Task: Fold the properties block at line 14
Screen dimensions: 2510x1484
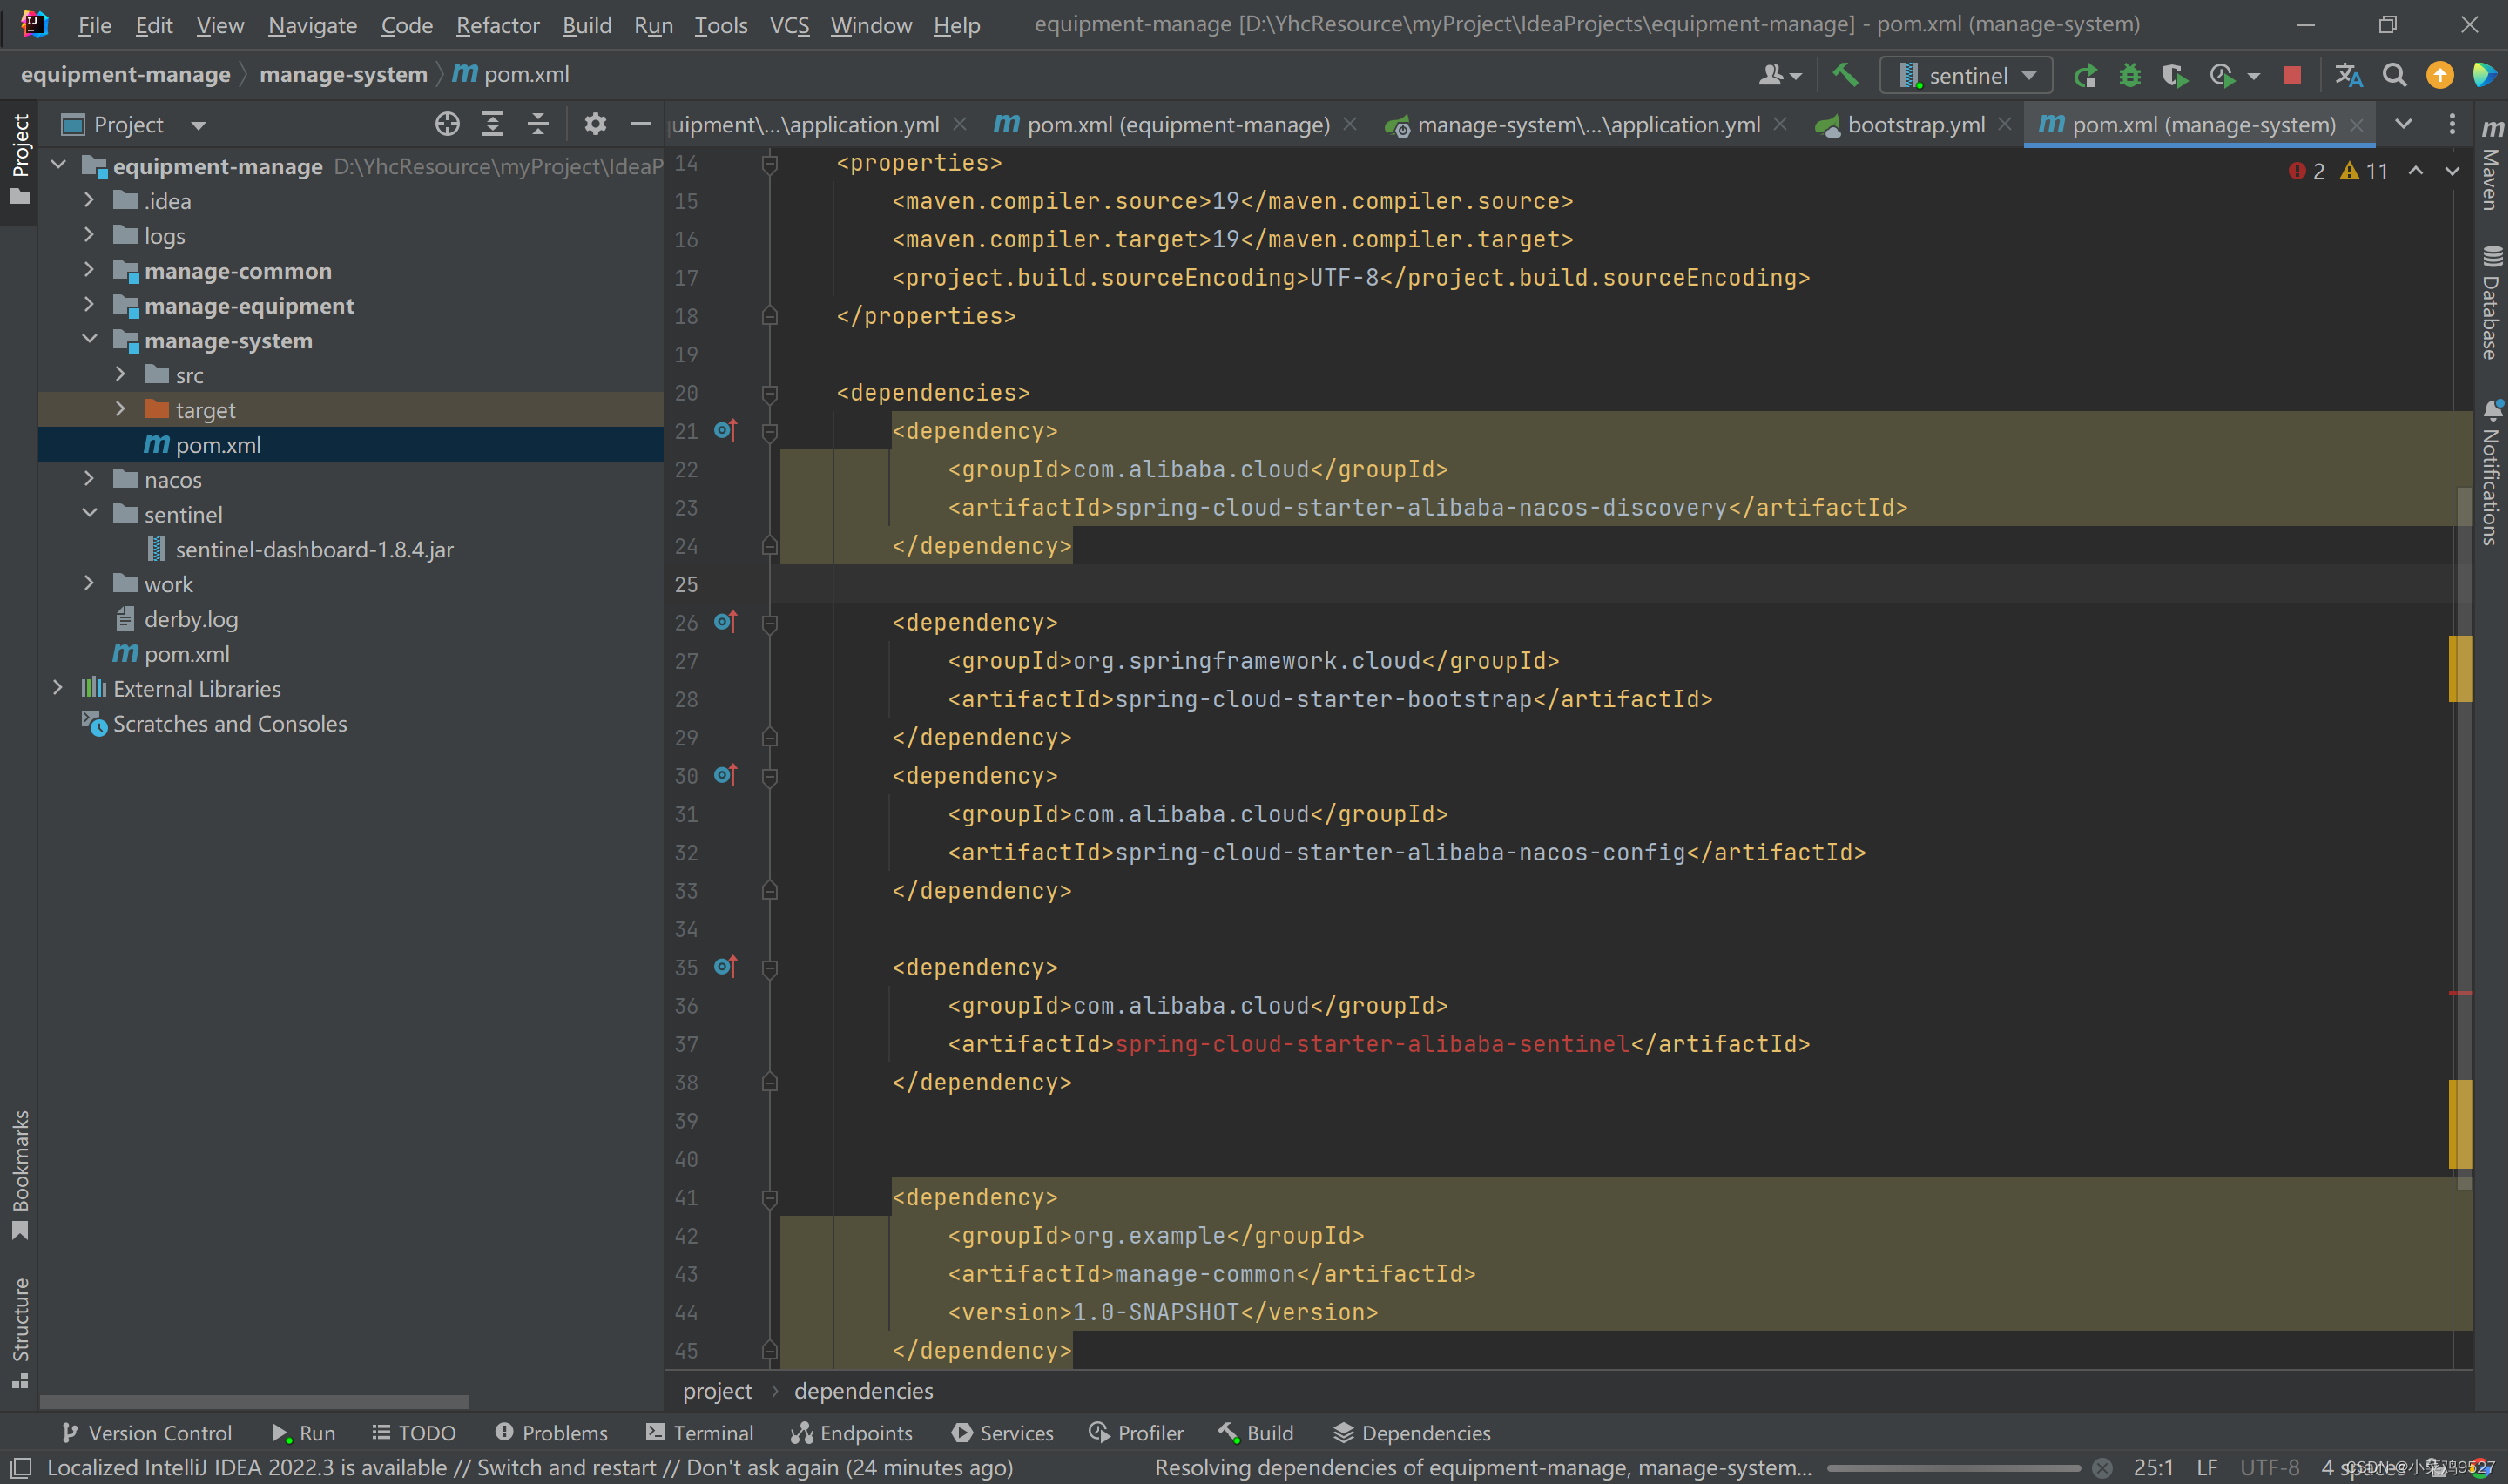Action: [x=770, y=163]
